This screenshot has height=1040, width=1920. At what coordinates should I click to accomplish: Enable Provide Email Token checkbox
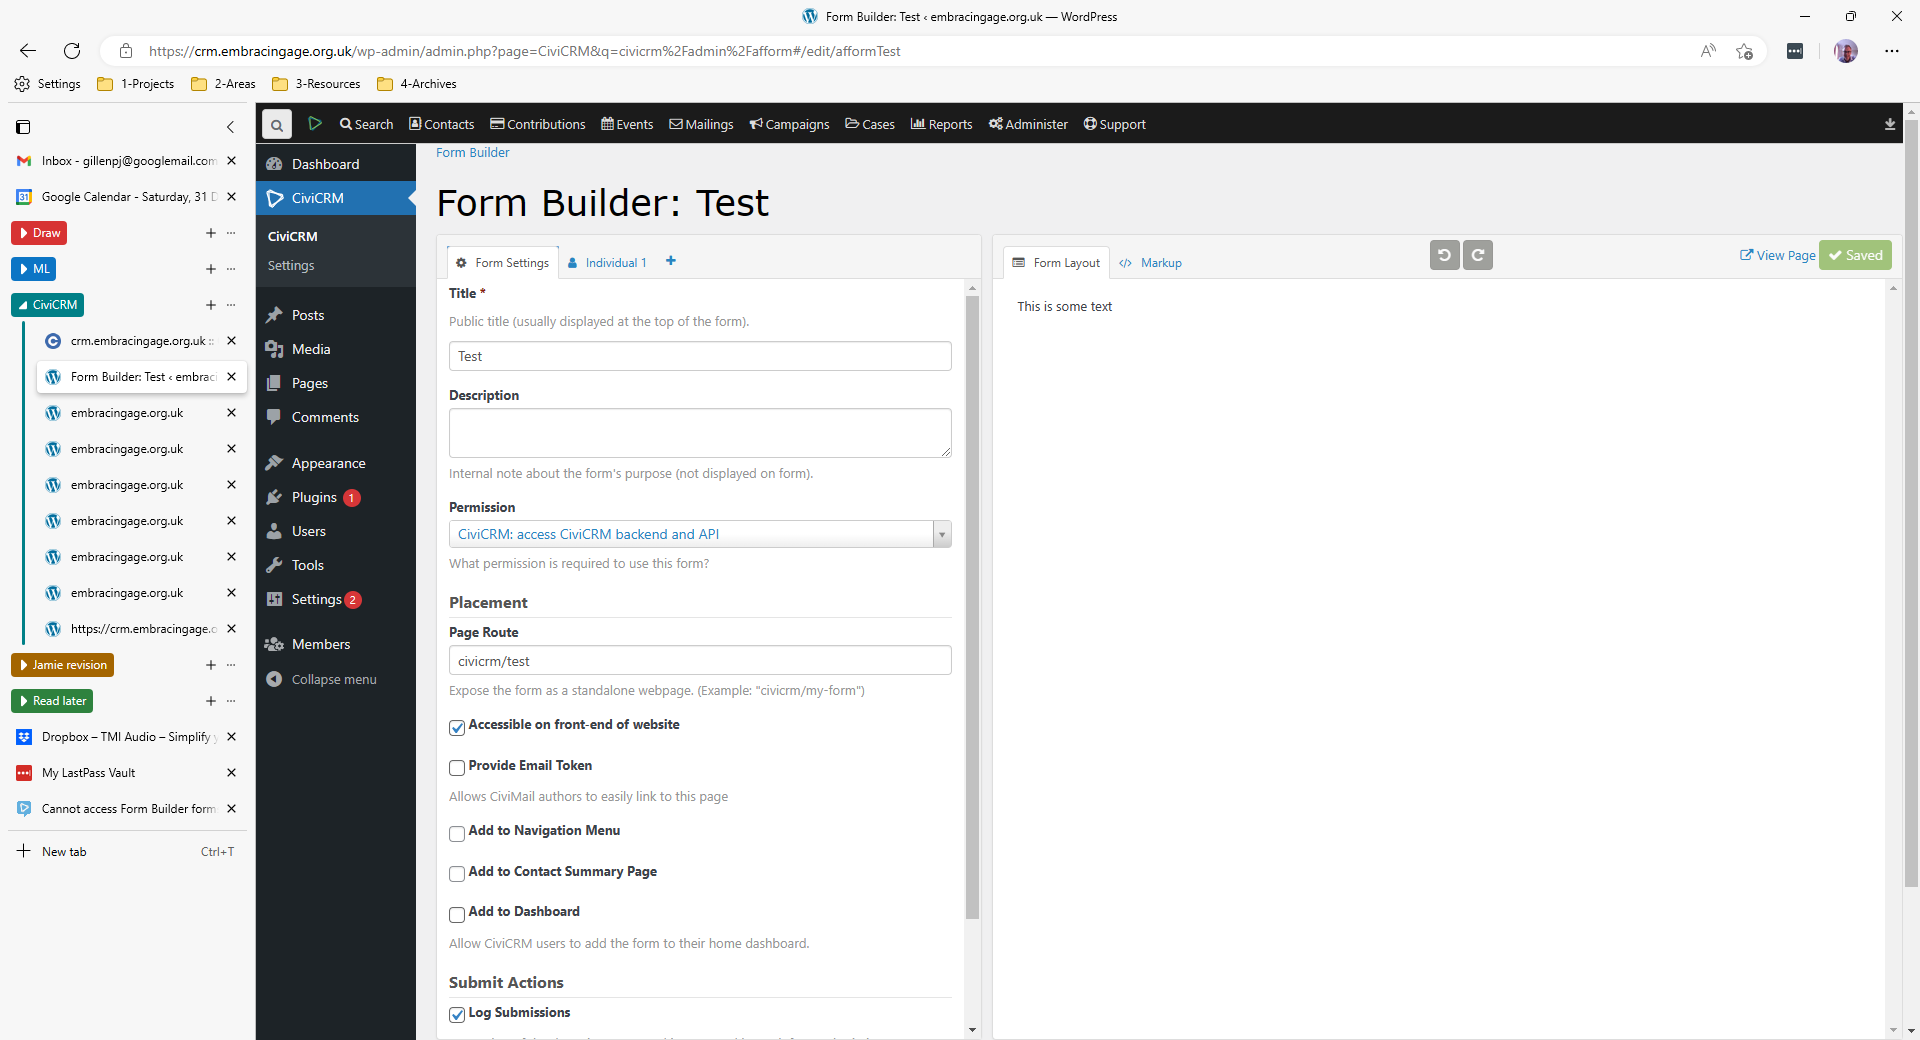[457, 768]
